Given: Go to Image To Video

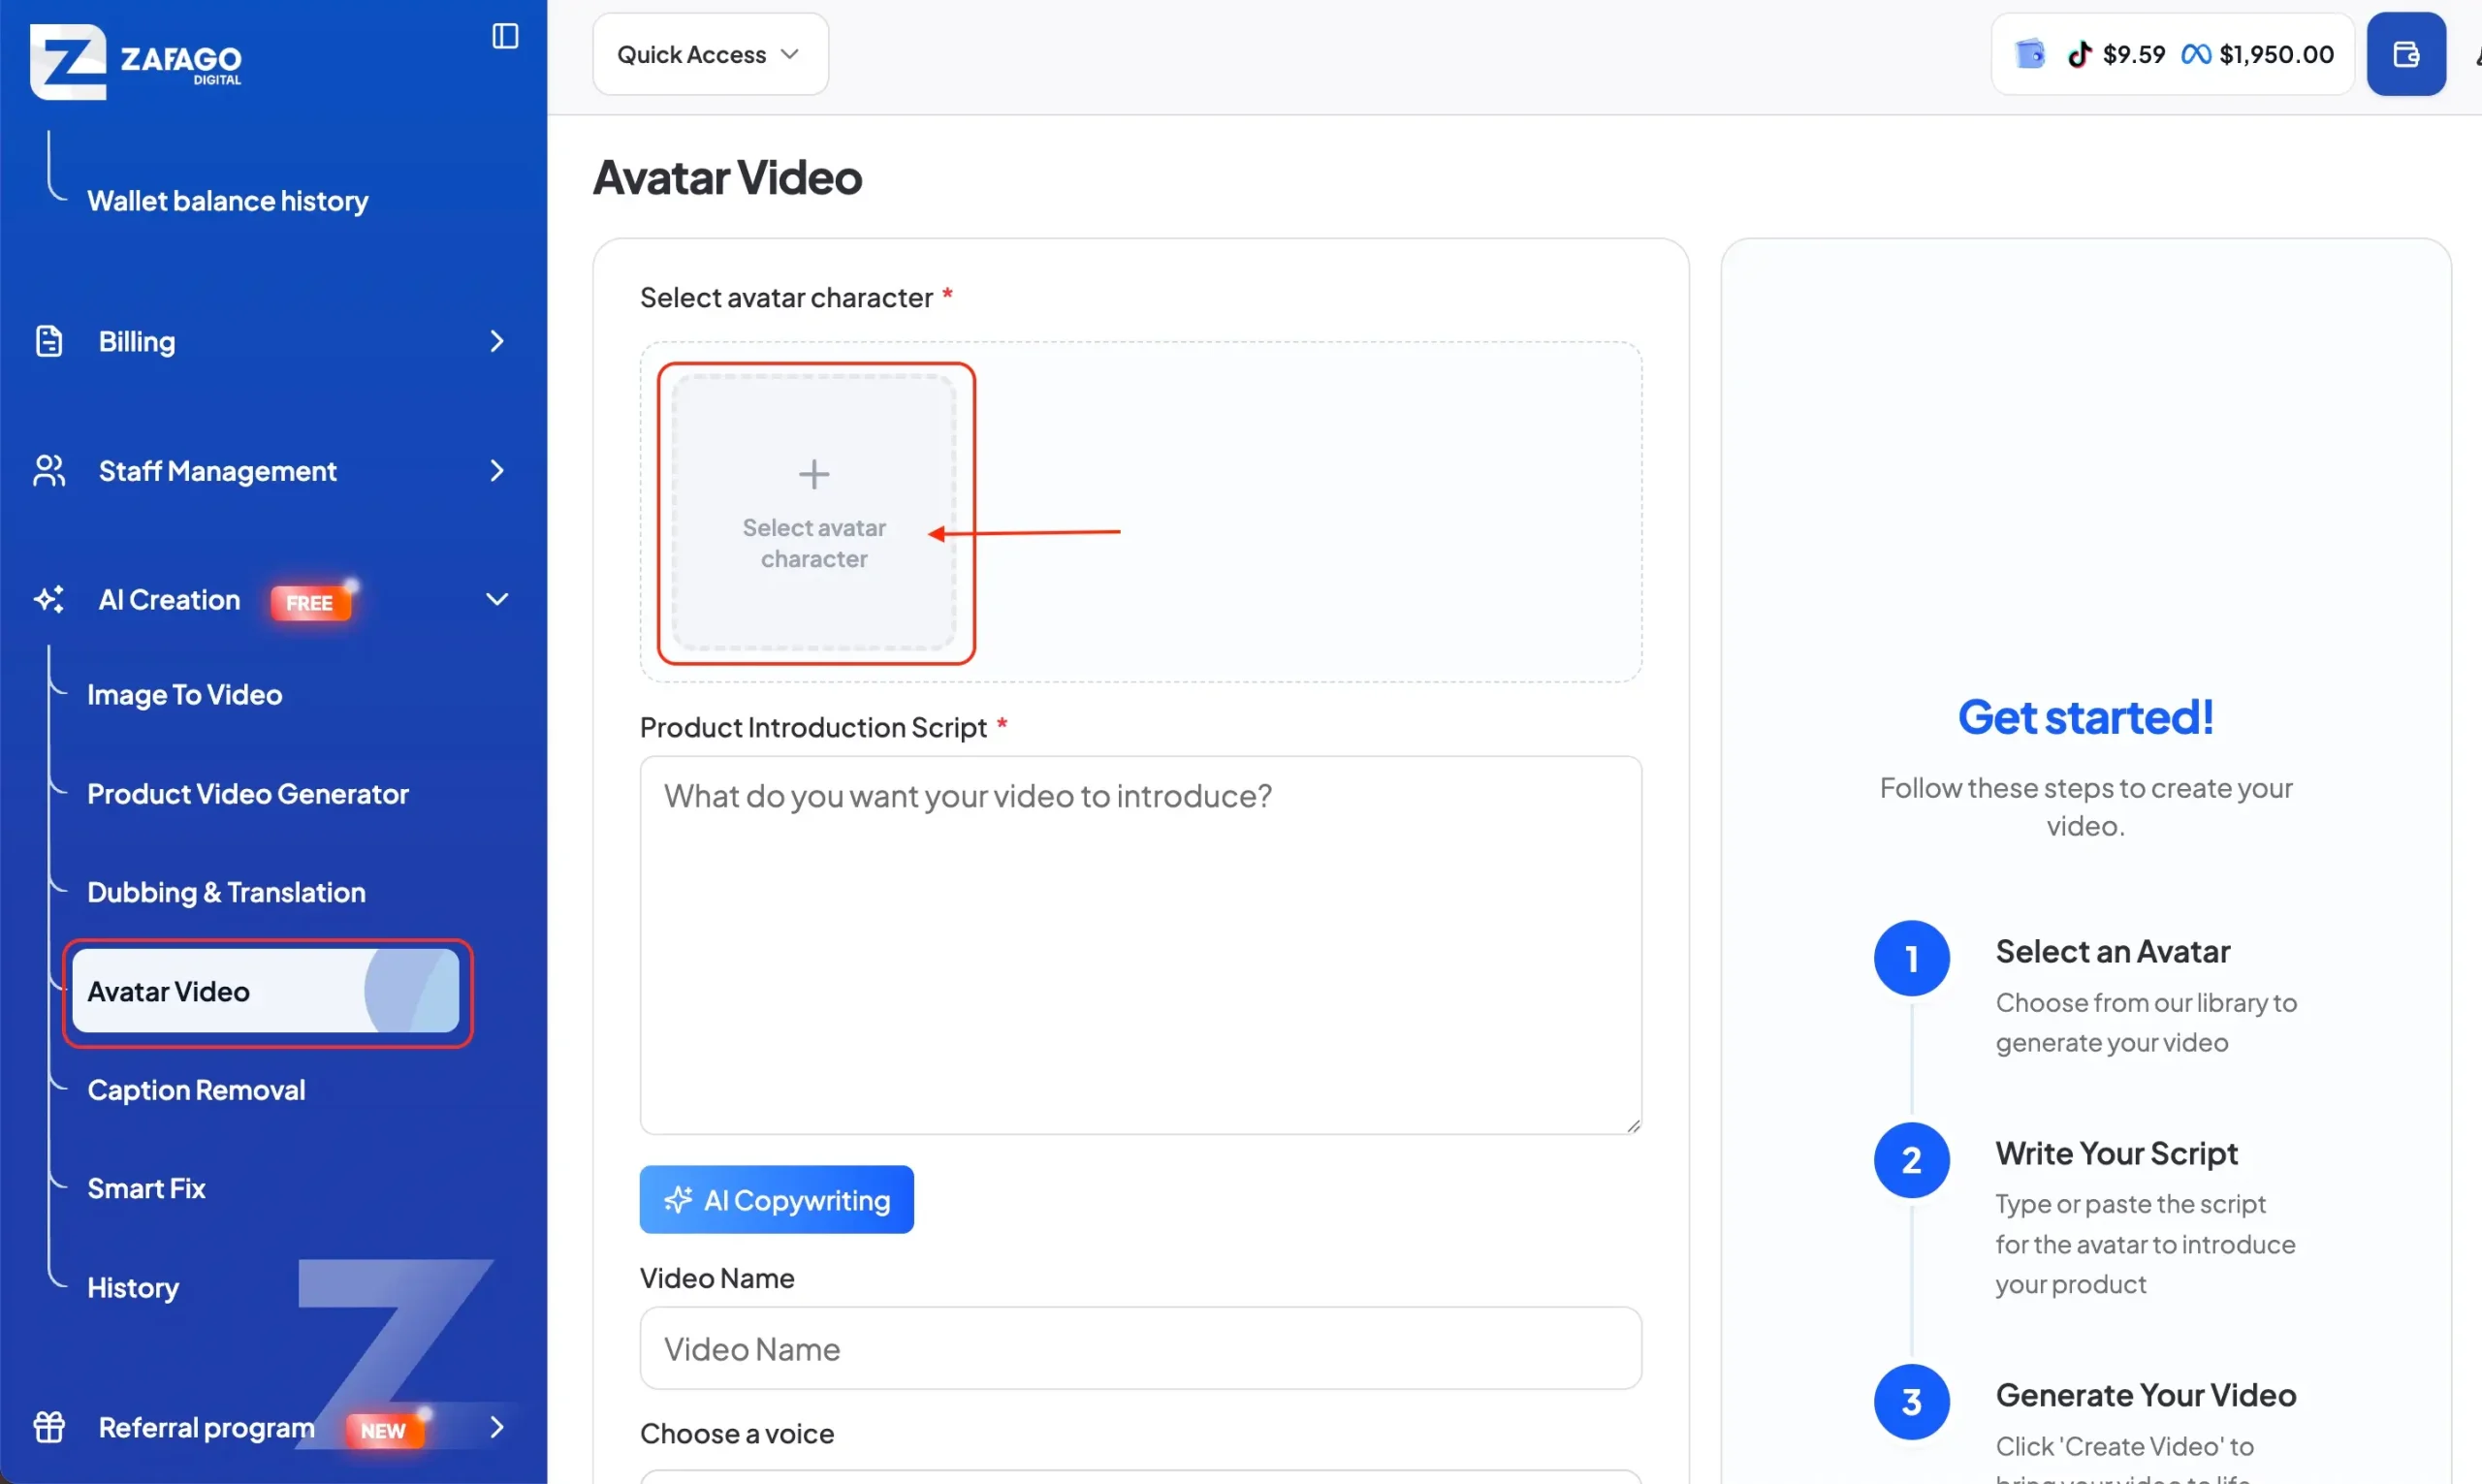Looking at the screenshot, I should 185,695.
